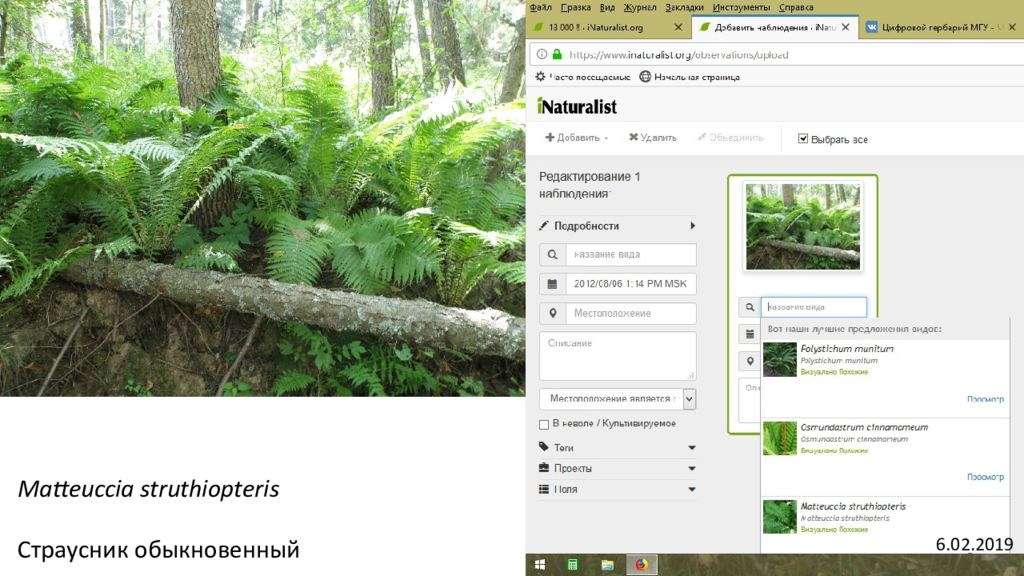Open the Файл menu
This screenshot has width=1024, height=576.
(x=540, y=7)
